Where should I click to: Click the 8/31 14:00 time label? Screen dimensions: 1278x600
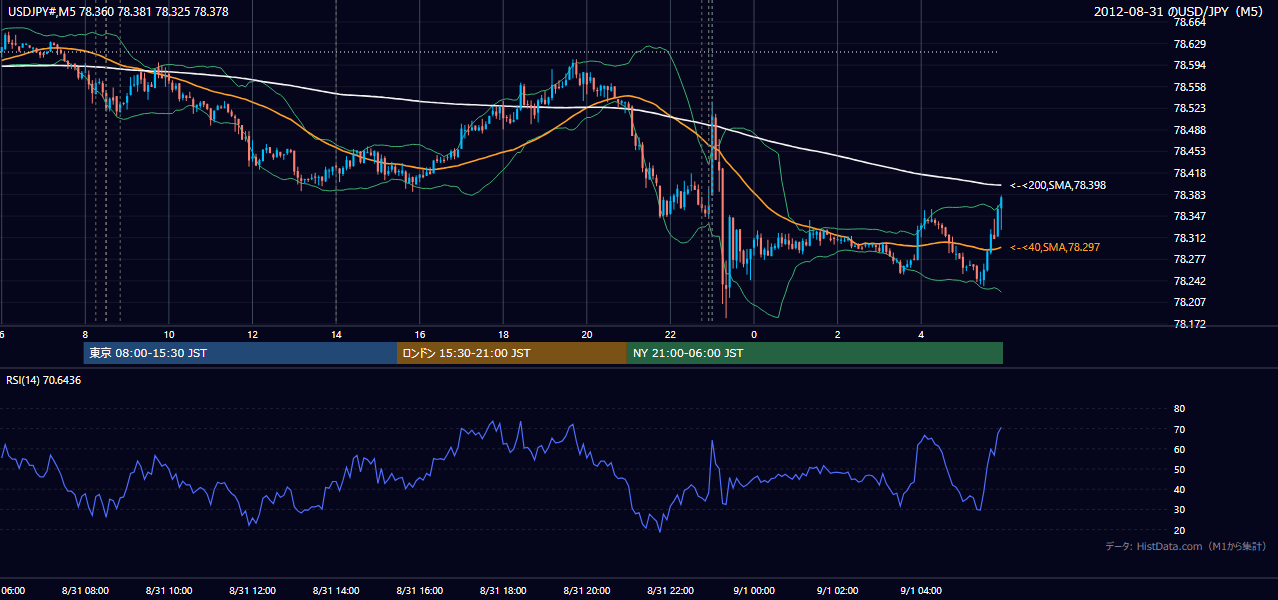335,591
